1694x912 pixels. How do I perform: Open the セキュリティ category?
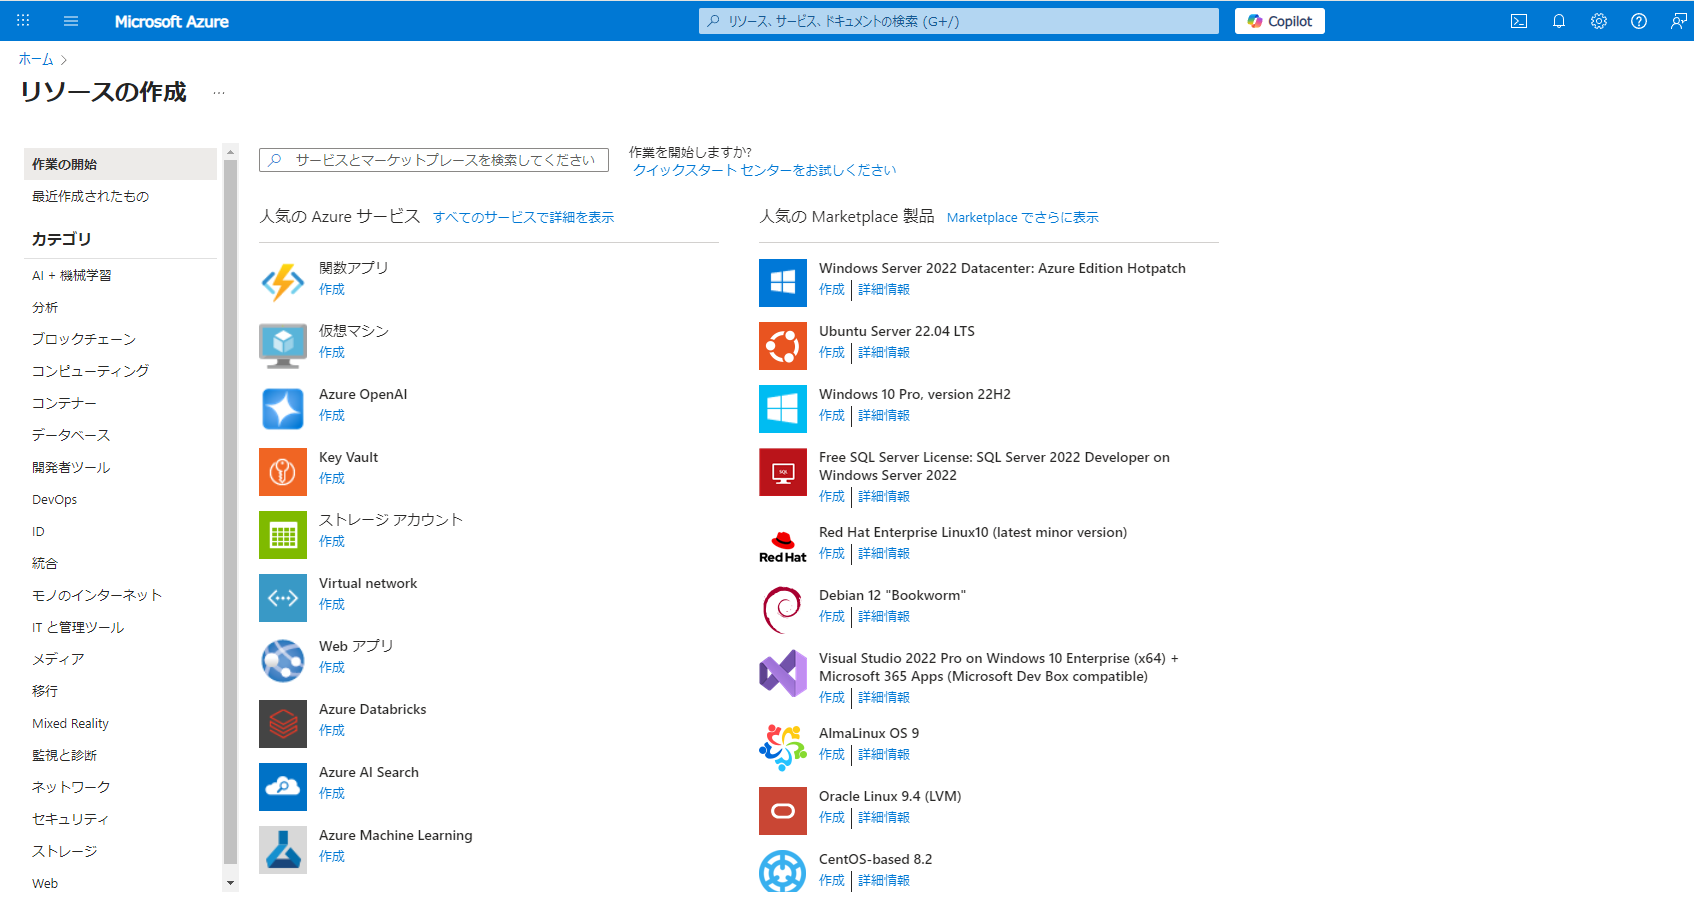[x=70, y=819]
